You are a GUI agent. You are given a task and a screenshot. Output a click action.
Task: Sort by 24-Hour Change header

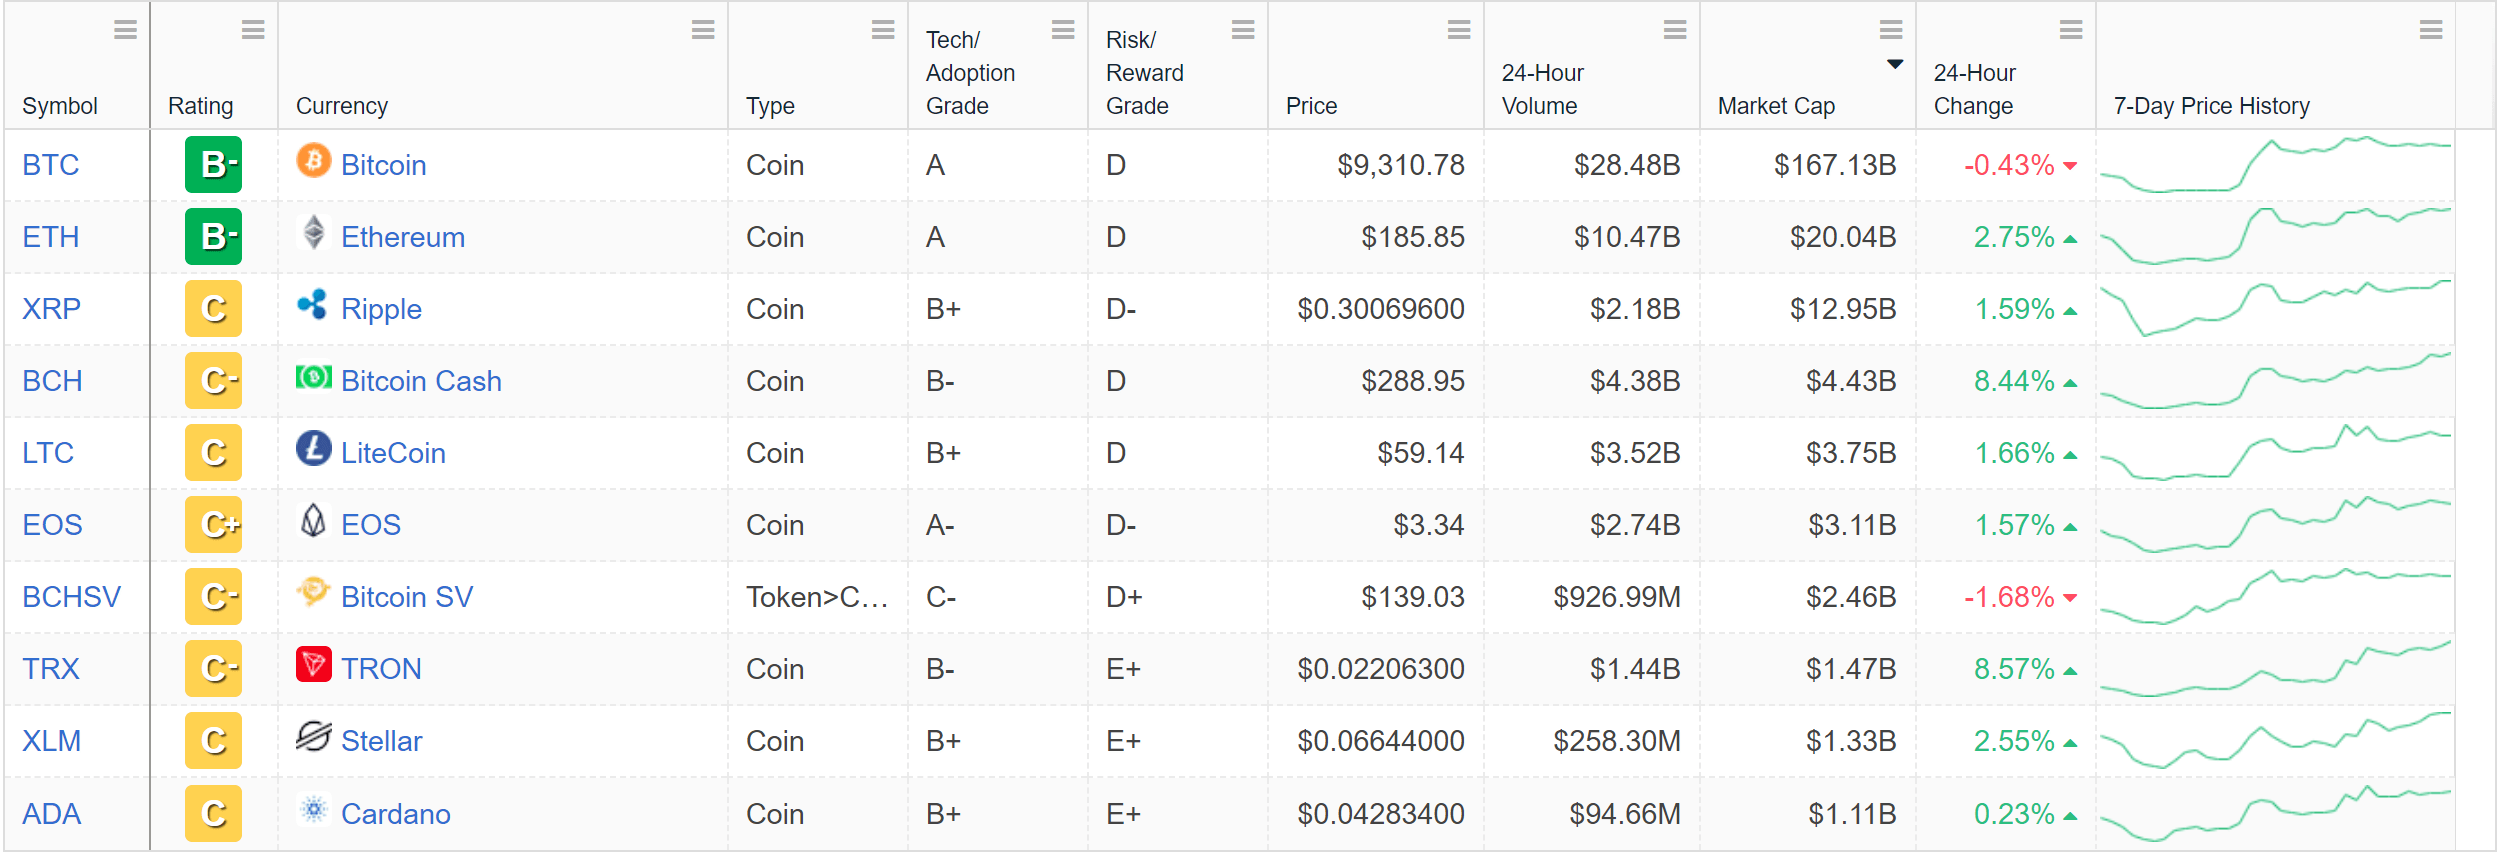tap(1974, 89)
